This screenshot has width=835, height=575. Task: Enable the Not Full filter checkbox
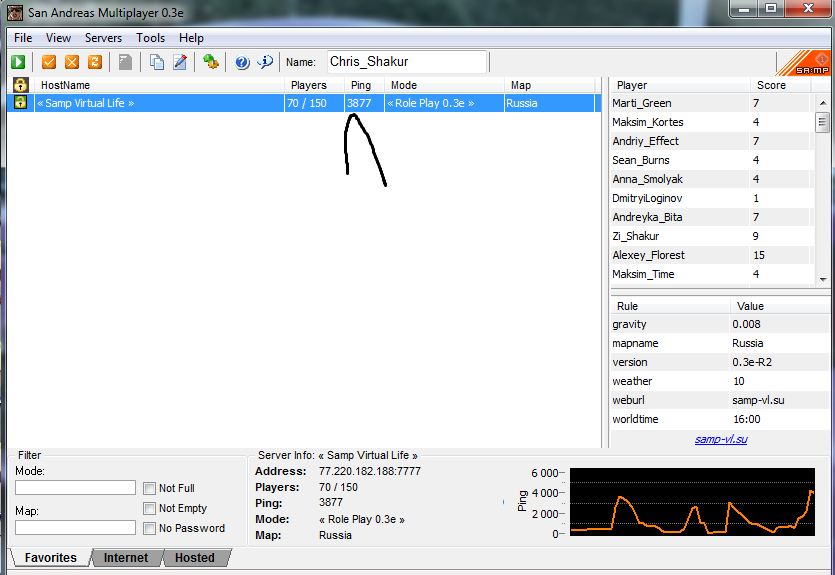click(150, 488)
